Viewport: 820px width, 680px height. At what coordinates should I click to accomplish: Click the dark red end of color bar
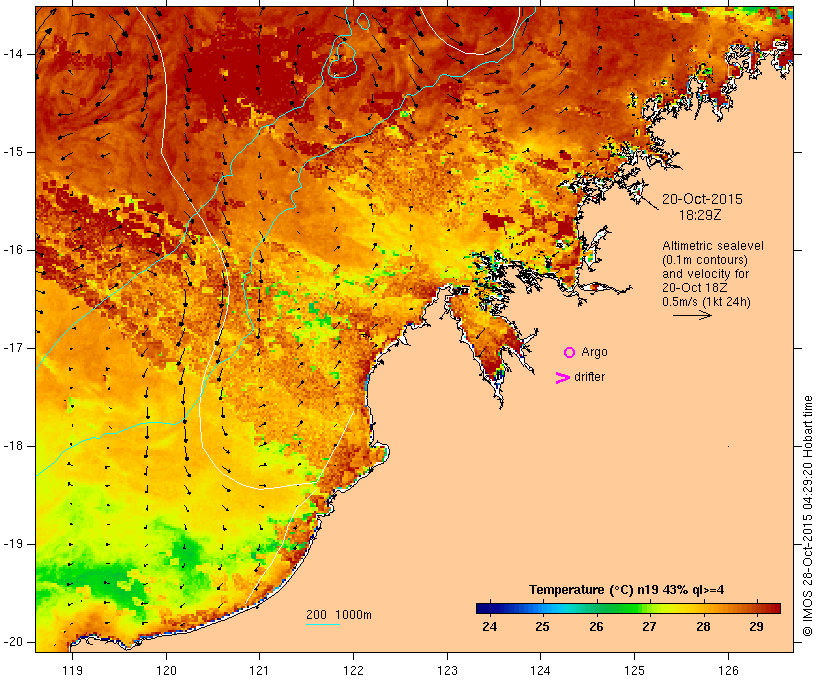pyautogui.click(x=776, y=608)
